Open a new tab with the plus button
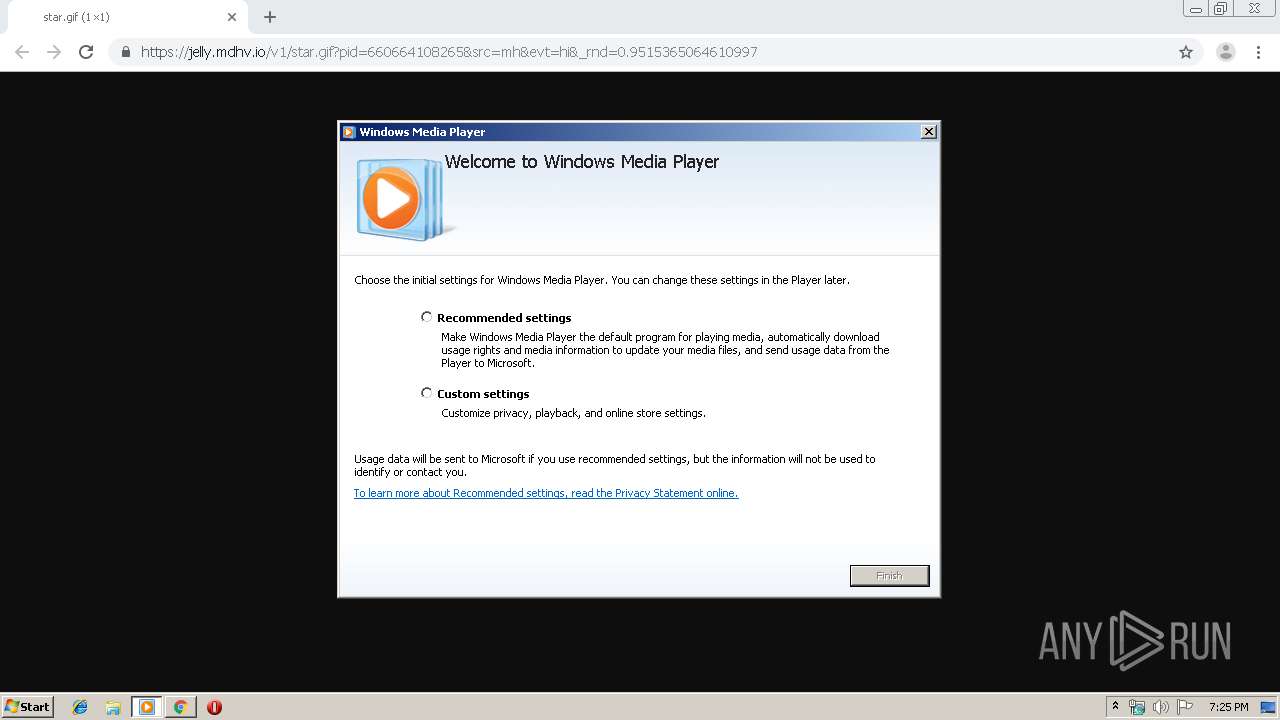 (x=270, y=17)
